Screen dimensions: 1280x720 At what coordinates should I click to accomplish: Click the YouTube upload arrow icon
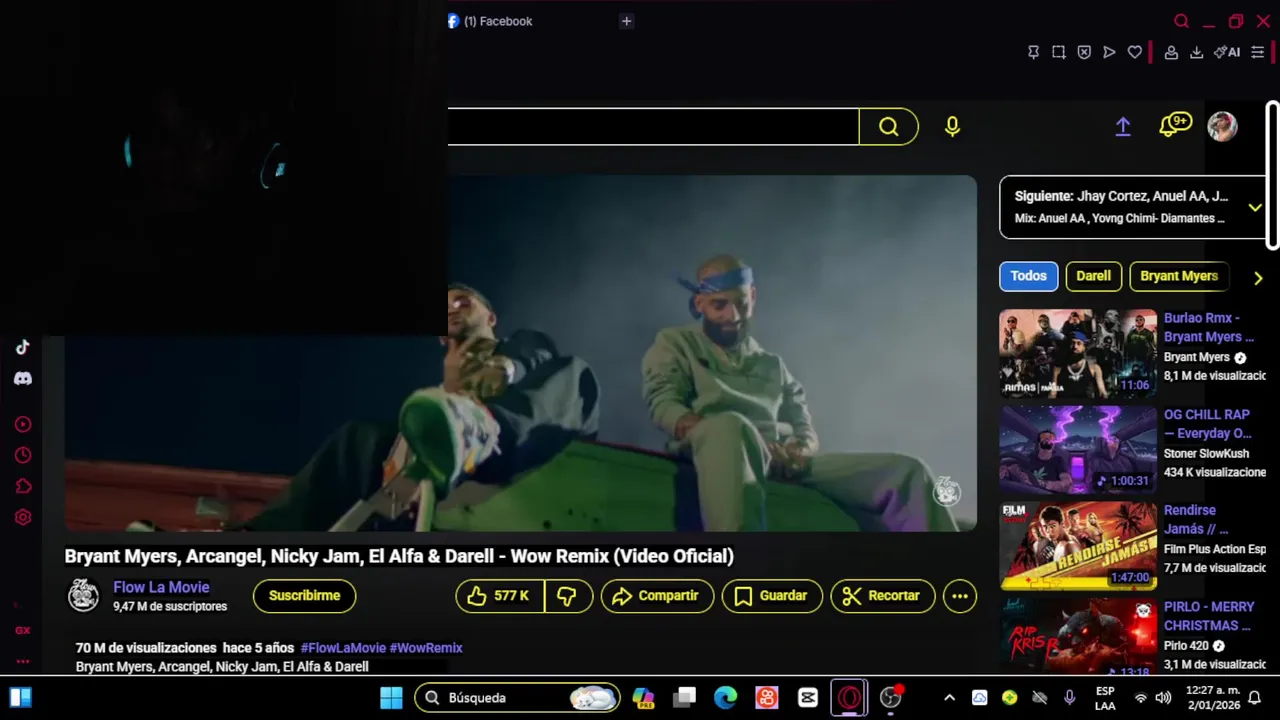[1123, 126]
